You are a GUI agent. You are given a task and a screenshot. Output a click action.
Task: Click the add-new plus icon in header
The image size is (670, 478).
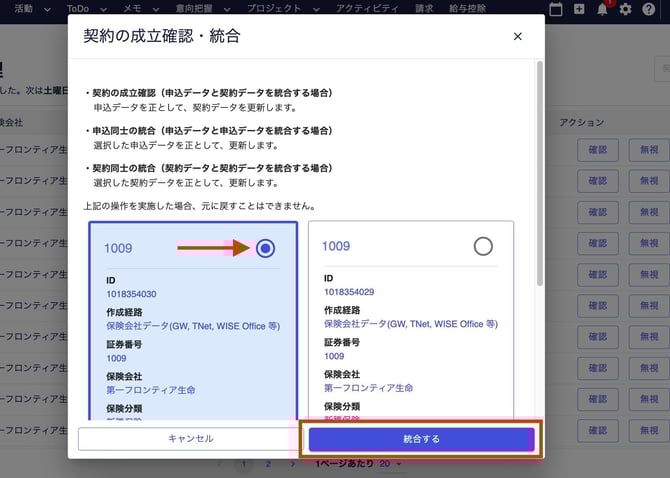(580, 9)
